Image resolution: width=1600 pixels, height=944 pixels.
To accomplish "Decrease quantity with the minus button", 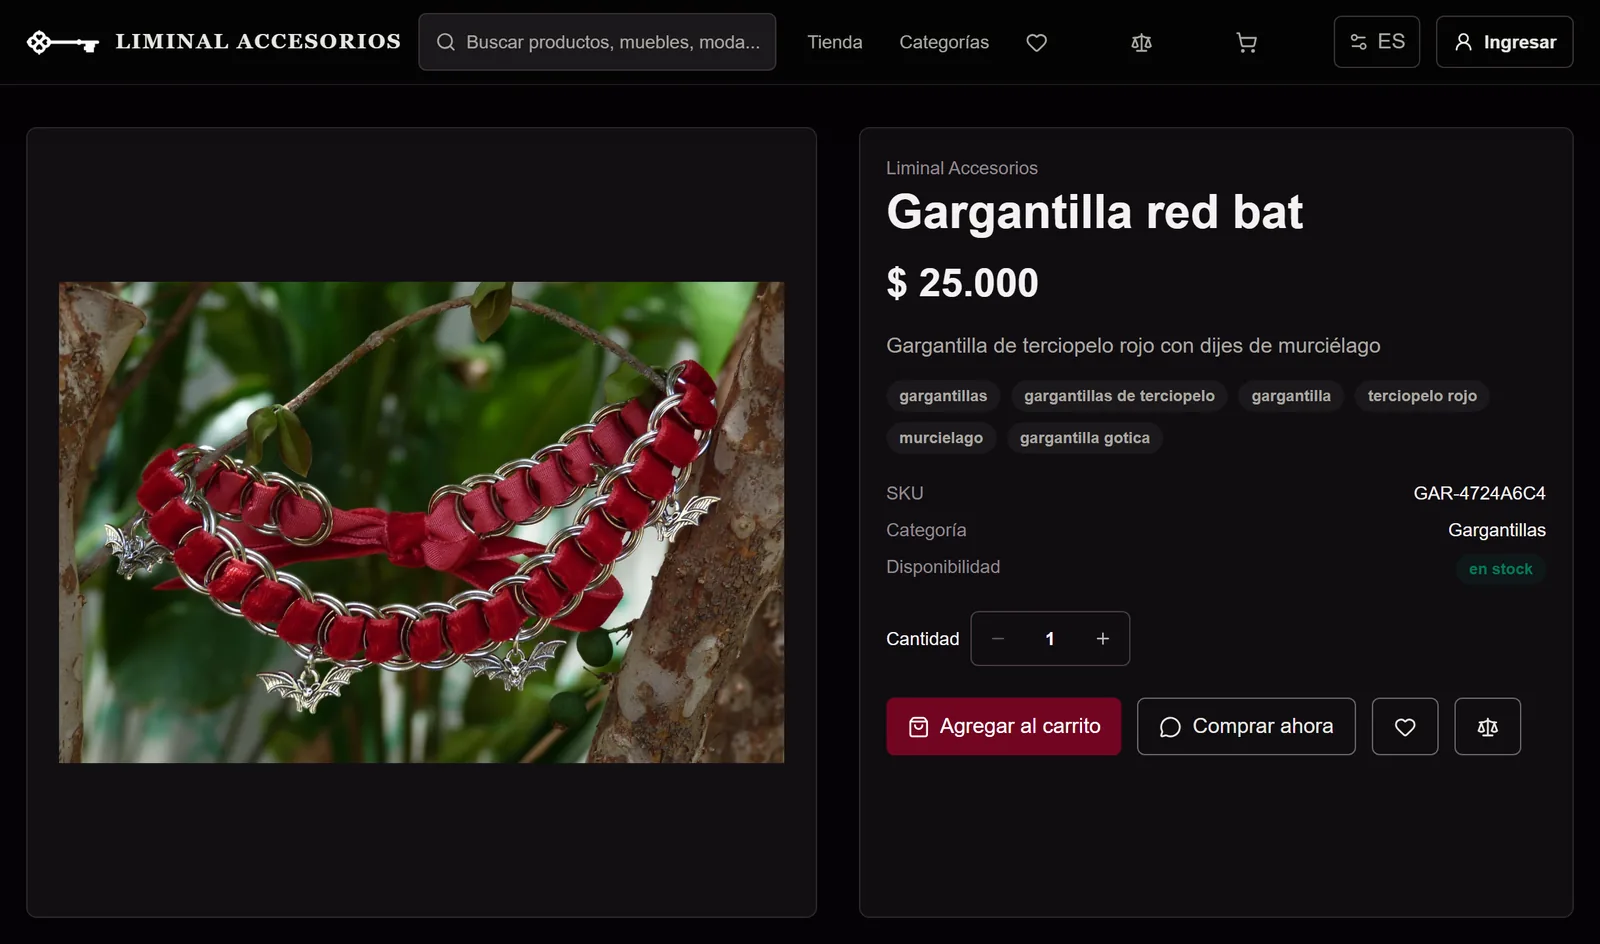I will (x=998, y=638).
